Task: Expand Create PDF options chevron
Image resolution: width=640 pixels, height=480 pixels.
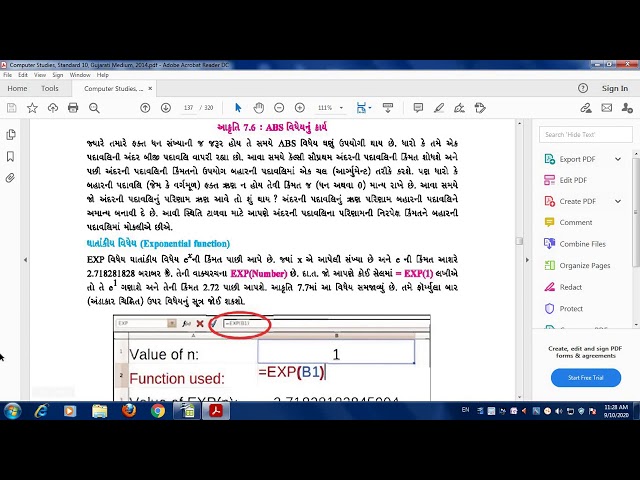Action: 618,201
